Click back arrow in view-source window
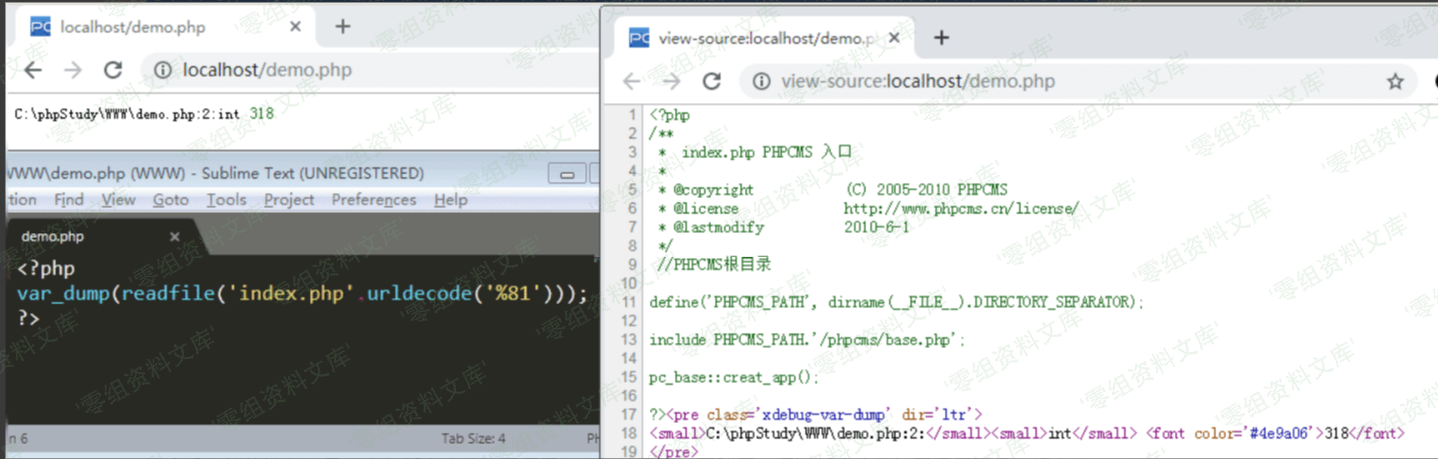1438x459 pixels. pos(632,81)
